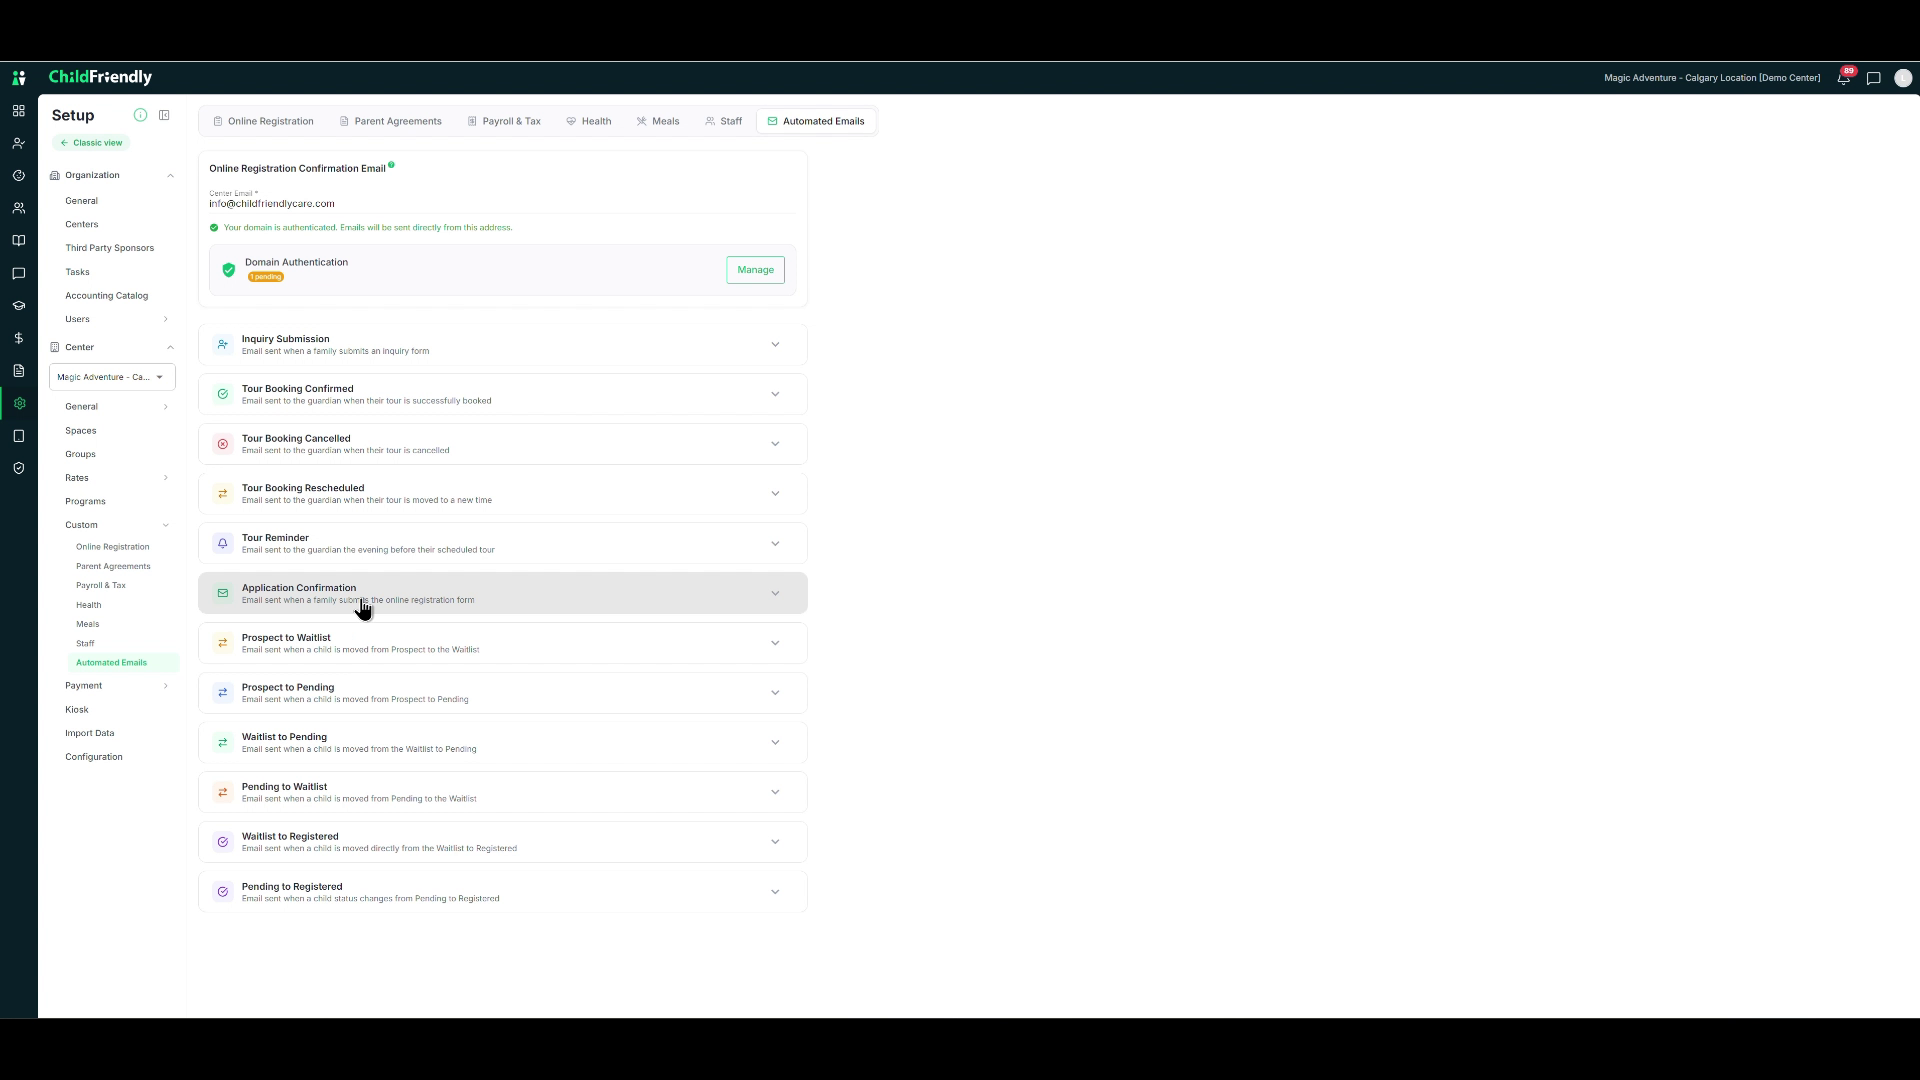Screen dimensions: 1920x1080
Task: Click the Tour Reminder bell icon
Action: tap(223, 543)
